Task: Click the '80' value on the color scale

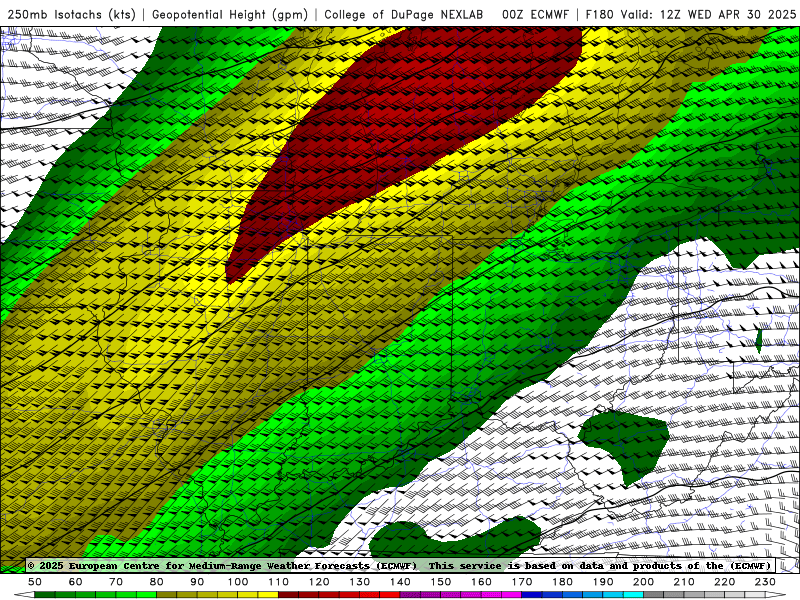Action: [157, 582]
